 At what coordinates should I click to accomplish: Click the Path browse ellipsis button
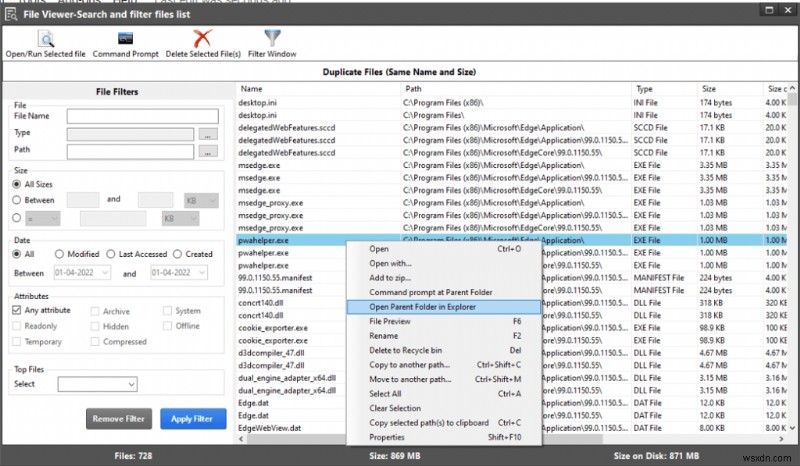(208, 152)
